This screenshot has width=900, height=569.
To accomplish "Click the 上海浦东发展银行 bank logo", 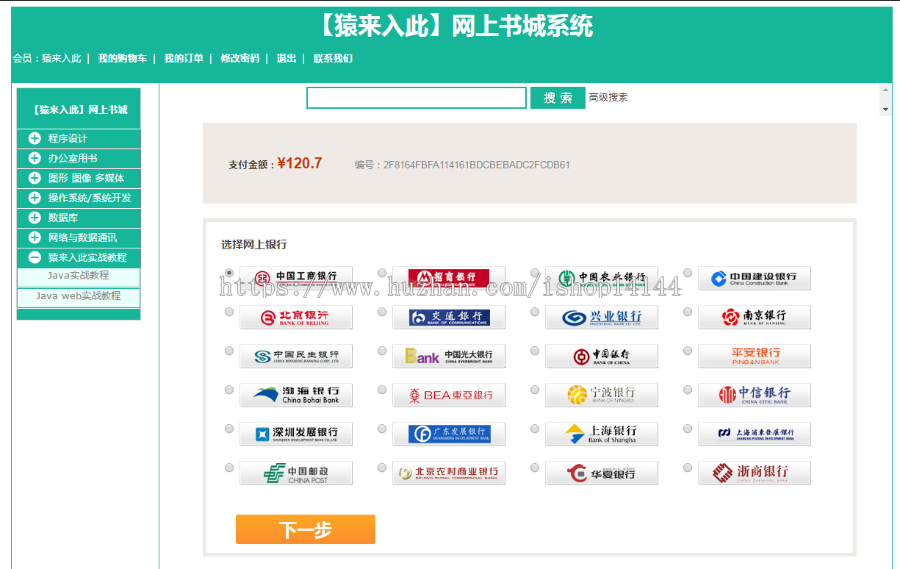I will 754,434.
